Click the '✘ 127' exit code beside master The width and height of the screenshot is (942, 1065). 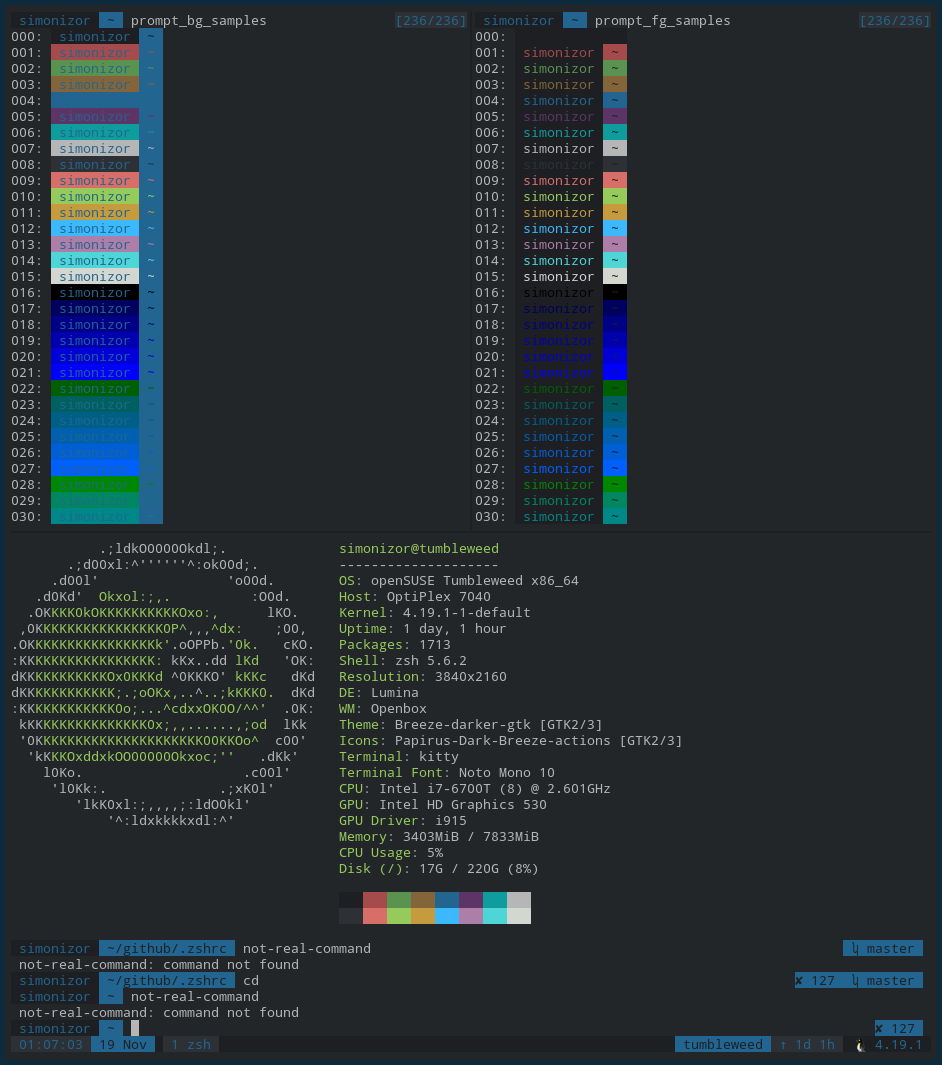pyautogui.click(x=815, y=981)
